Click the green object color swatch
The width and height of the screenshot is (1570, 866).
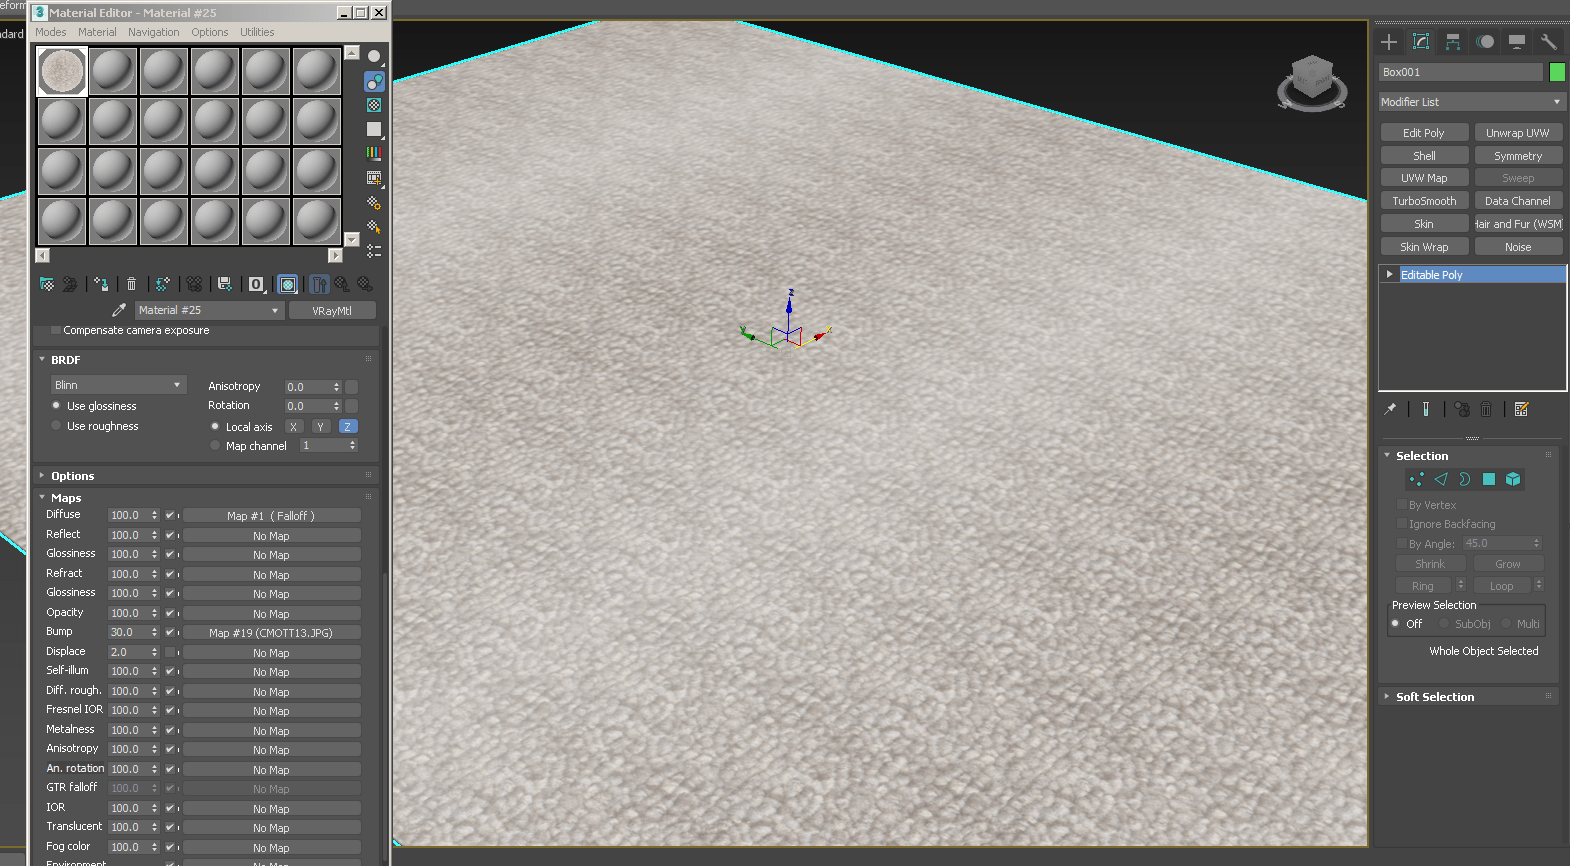click(1557, 72)
